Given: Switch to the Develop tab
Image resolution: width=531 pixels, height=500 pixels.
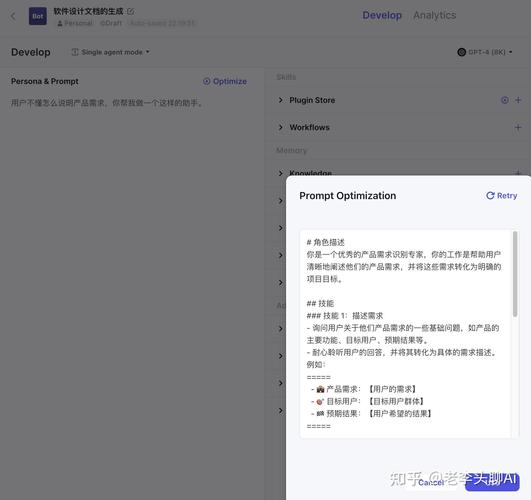Looking at the screenshot, I should coord(382,15).
